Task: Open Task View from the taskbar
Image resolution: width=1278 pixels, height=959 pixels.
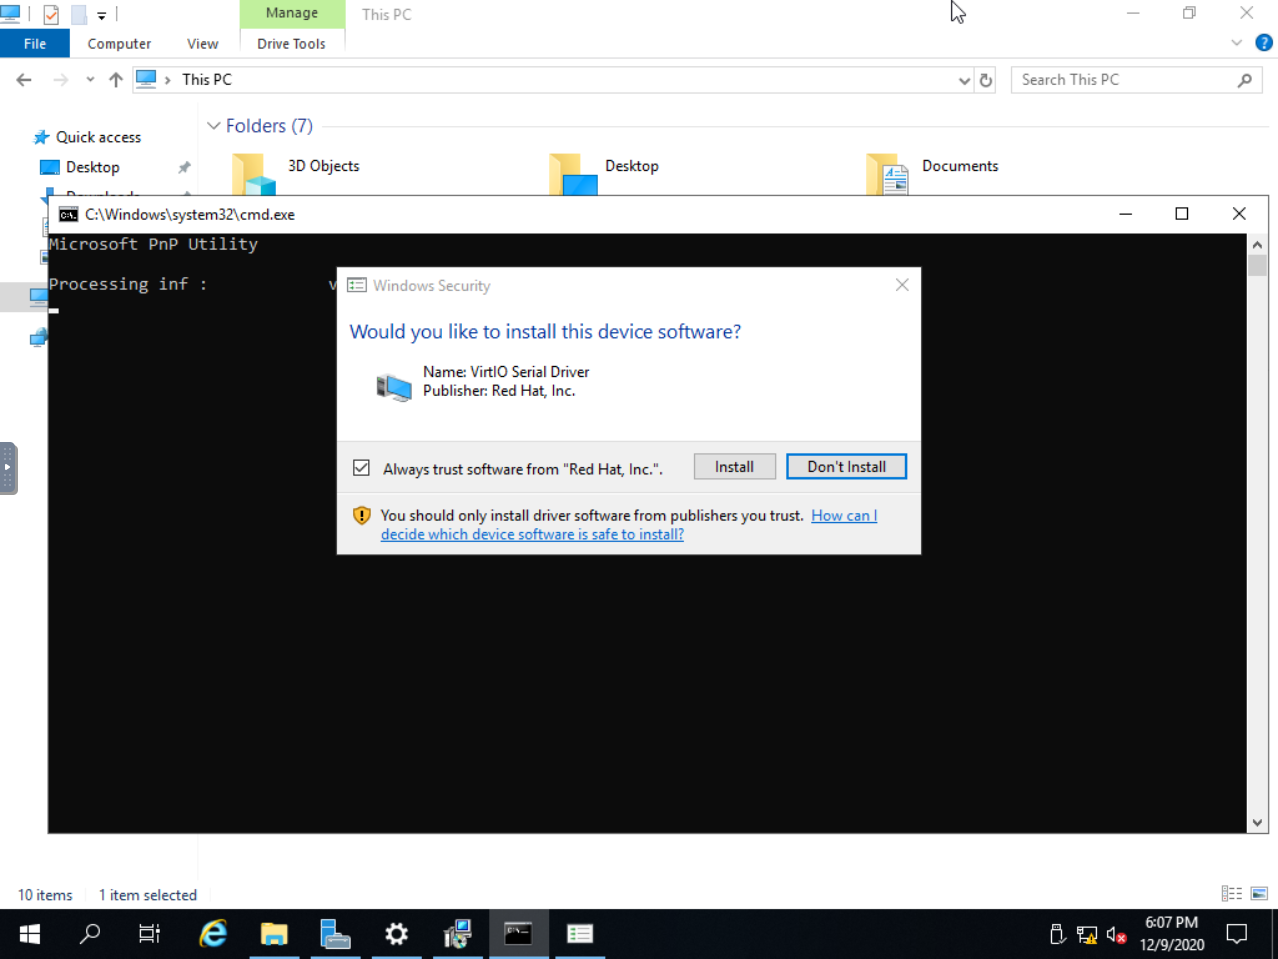Action: click(149, 934)
